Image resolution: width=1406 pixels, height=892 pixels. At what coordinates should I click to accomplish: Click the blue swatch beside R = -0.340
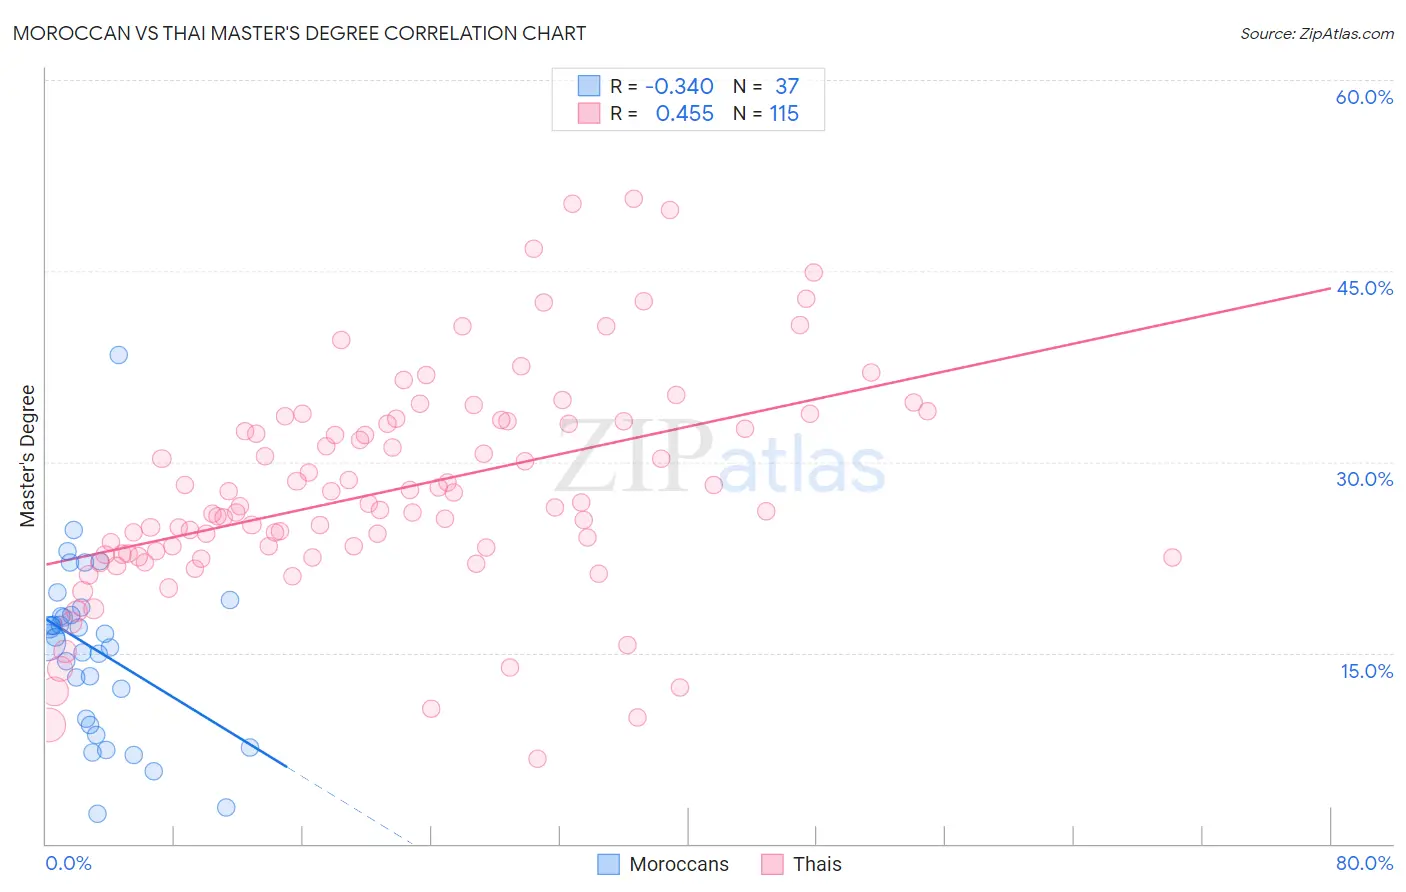[x=589, y=86]
